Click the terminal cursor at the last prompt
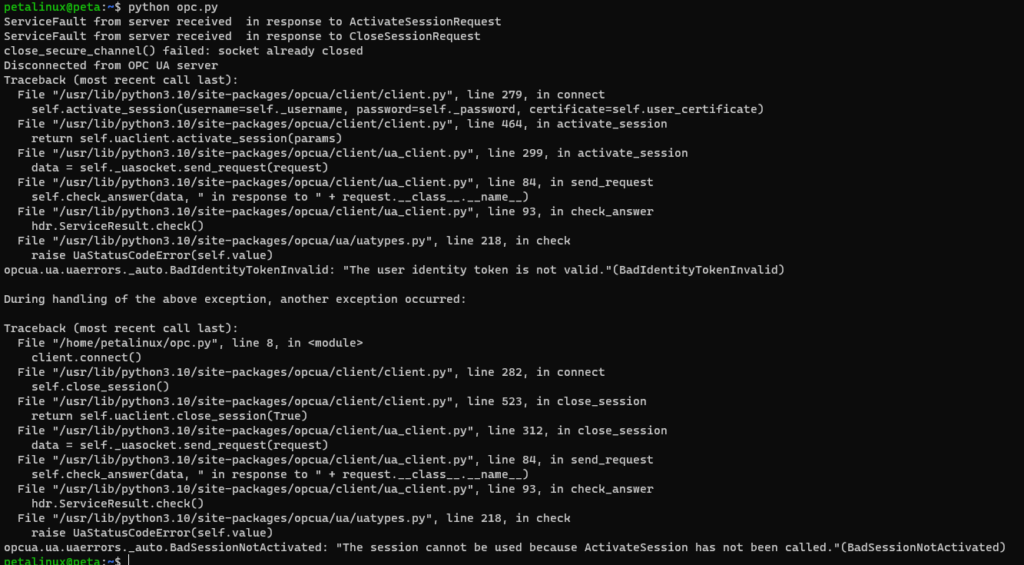The image size is (1024, 565). click(x=129, y=561)
